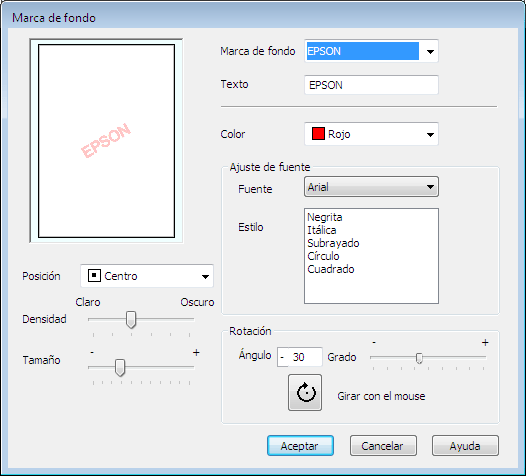
Task: Click the Tamaño slider thumb
Action: click(120, 368)
